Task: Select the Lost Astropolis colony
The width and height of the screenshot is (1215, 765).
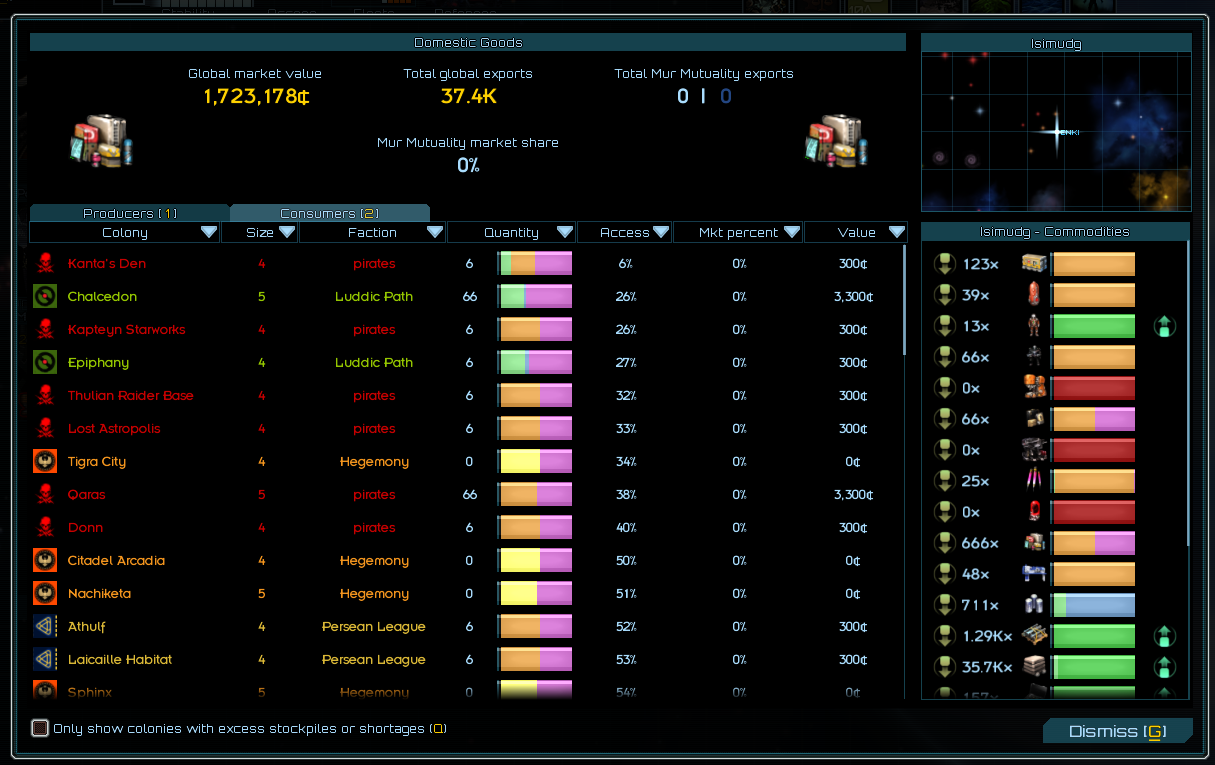Action: pos(468,429)
